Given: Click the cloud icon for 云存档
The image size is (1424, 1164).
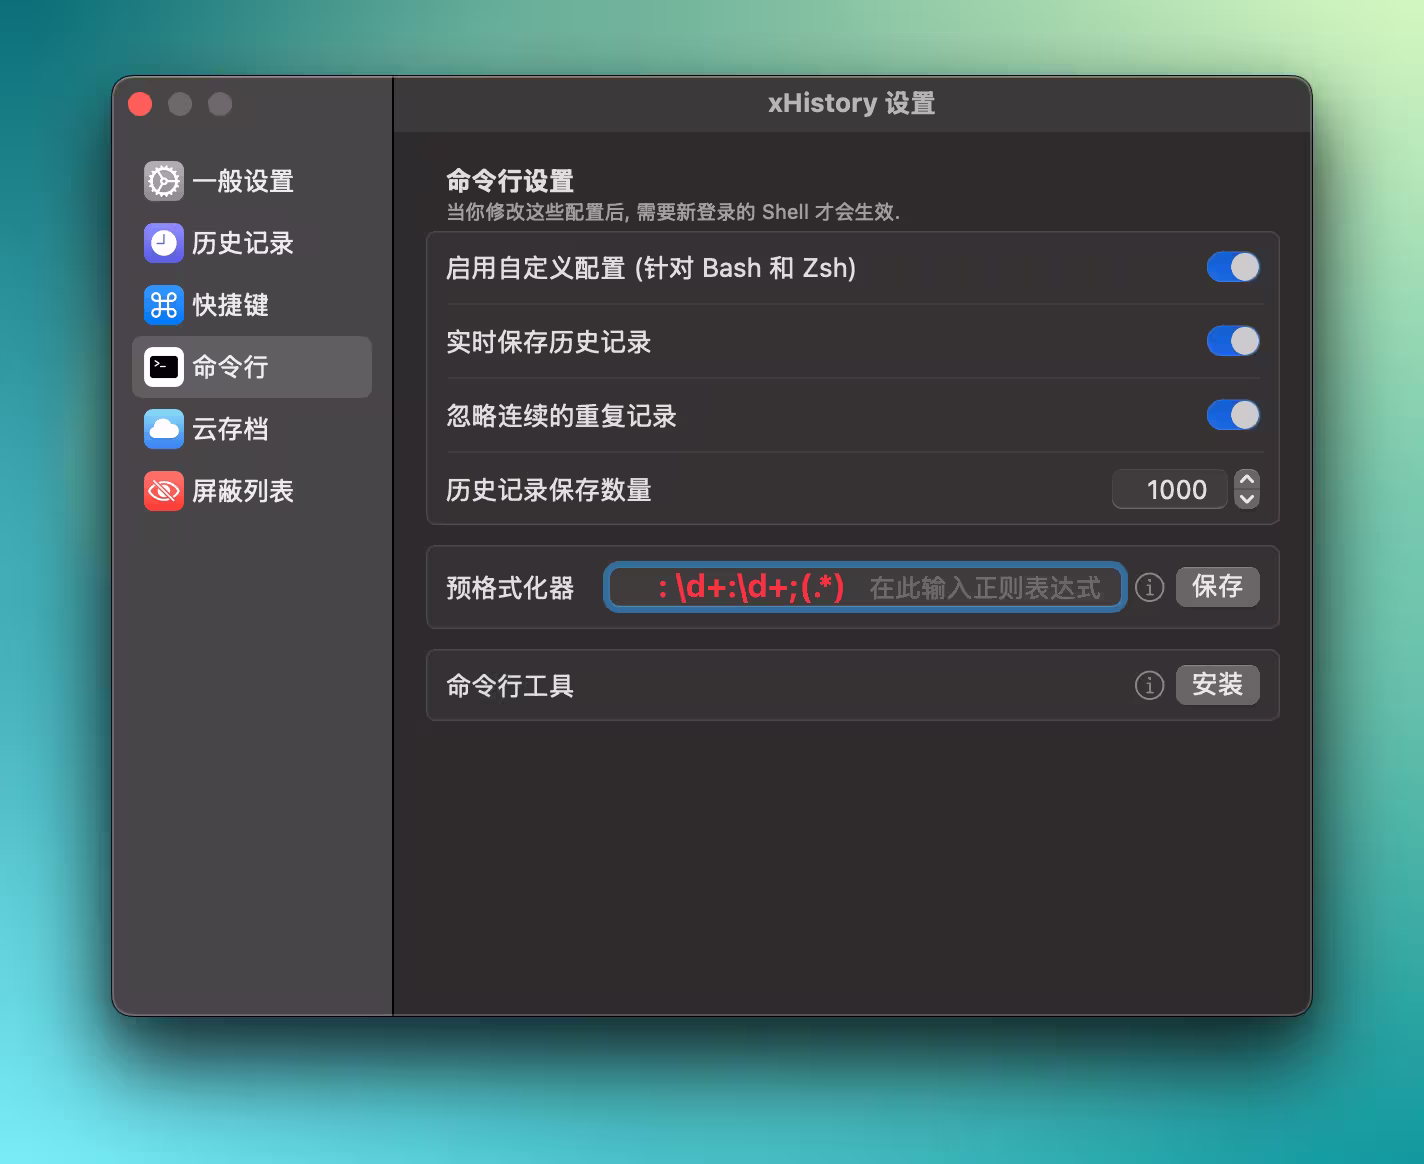Looking at the screenshot, I should point(164,429).
